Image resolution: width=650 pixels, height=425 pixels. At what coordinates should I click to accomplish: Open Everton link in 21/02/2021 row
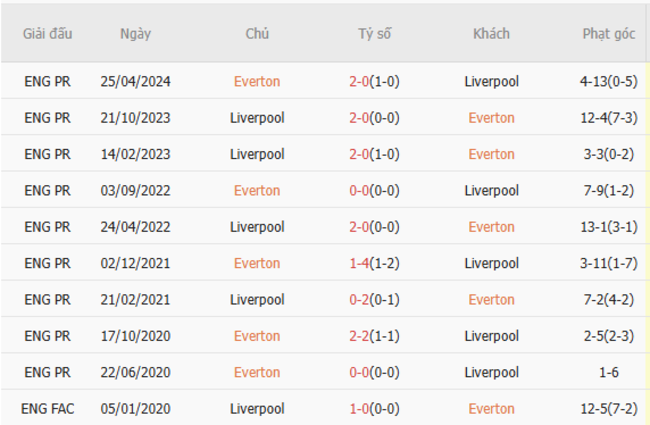click(x=491, y=300)
